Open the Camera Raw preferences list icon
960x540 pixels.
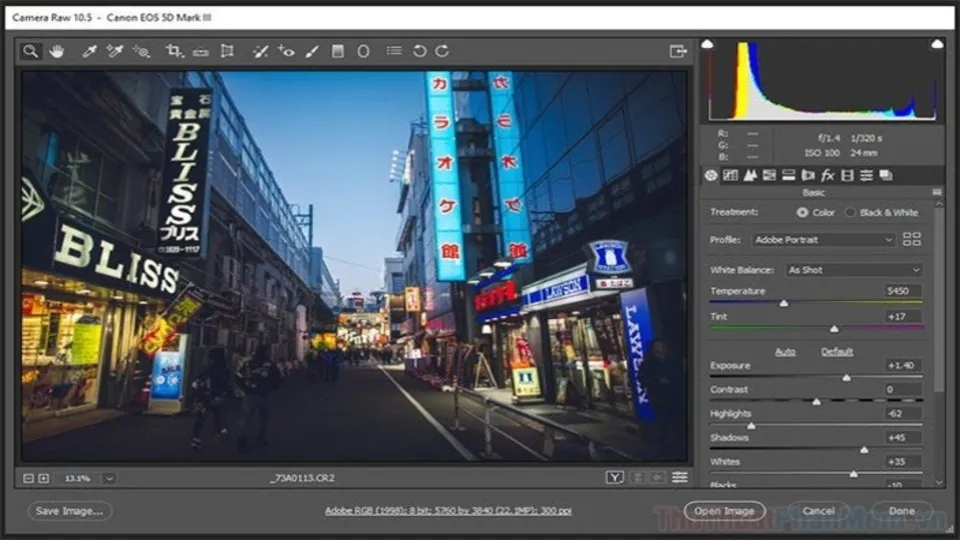(394, 51)
